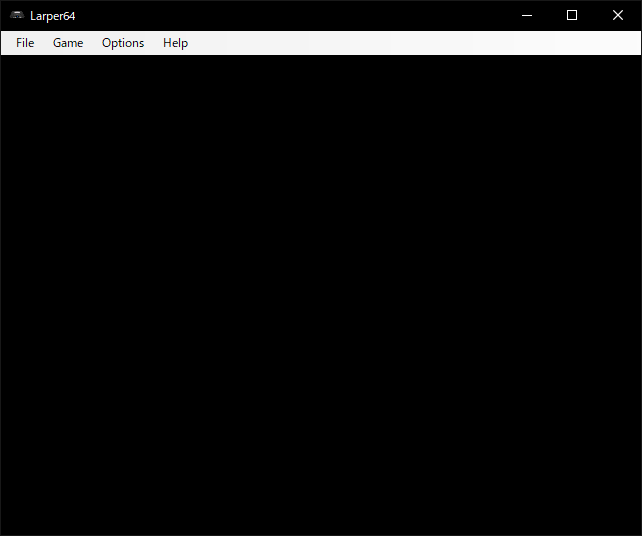The height and width of the screenshot is (536, 642).
Task: Click the black emulator display area
Action: (320, 295)
